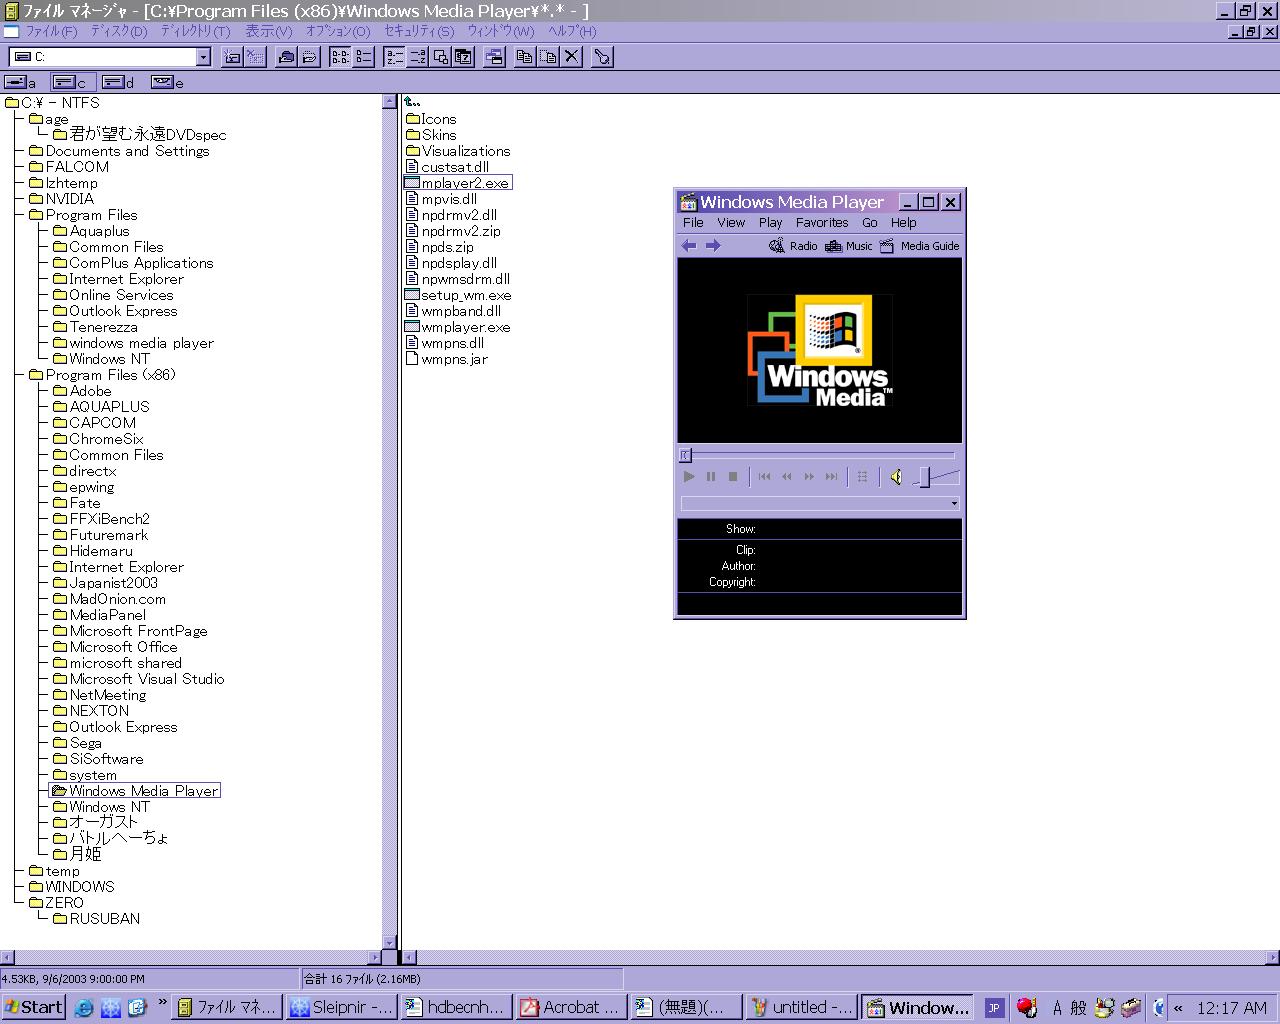
Task: Open the ファイル(F) menu in File Manager
Action: (x=50, y=31)
